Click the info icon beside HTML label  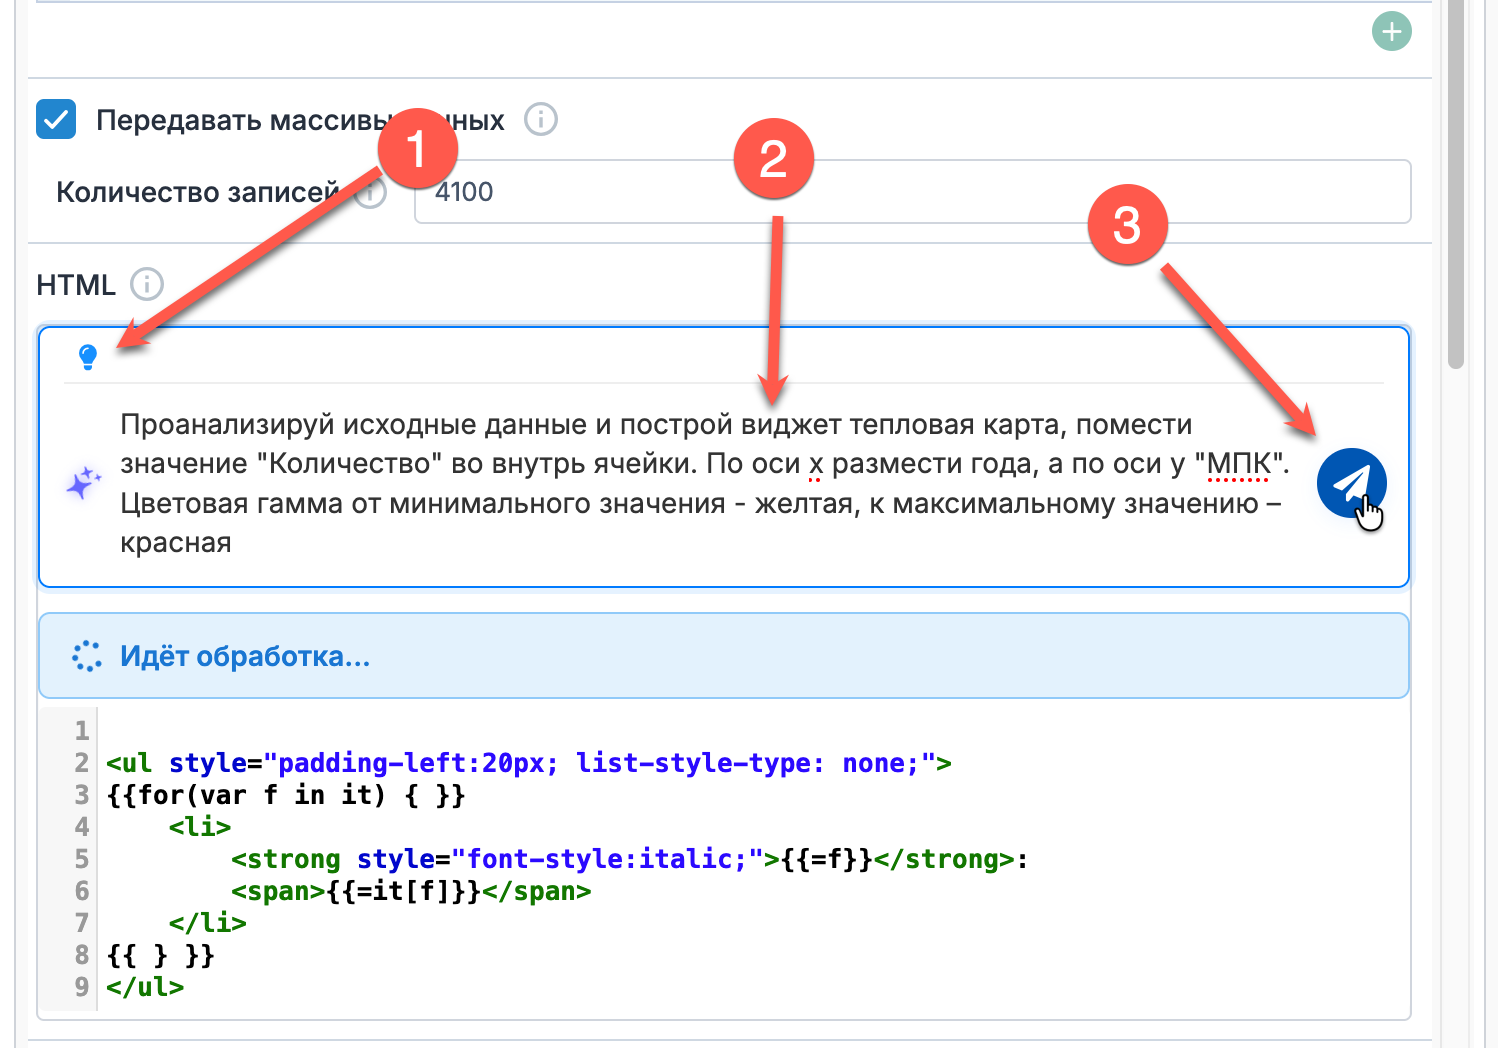pos(147,285)
